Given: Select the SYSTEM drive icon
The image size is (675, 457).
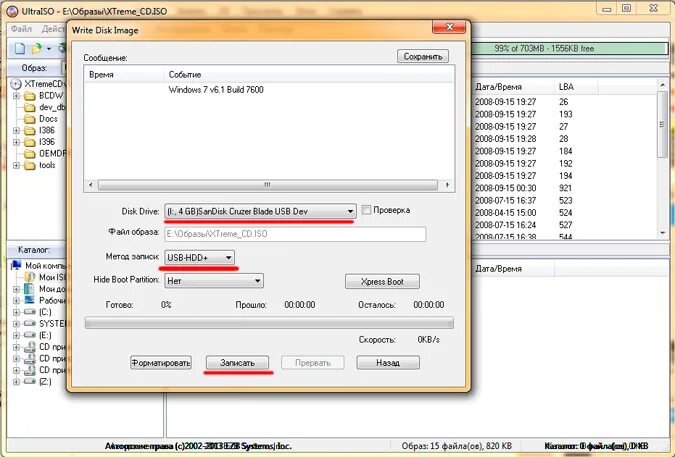Looking at the screenshot, I should click(30, 323).
